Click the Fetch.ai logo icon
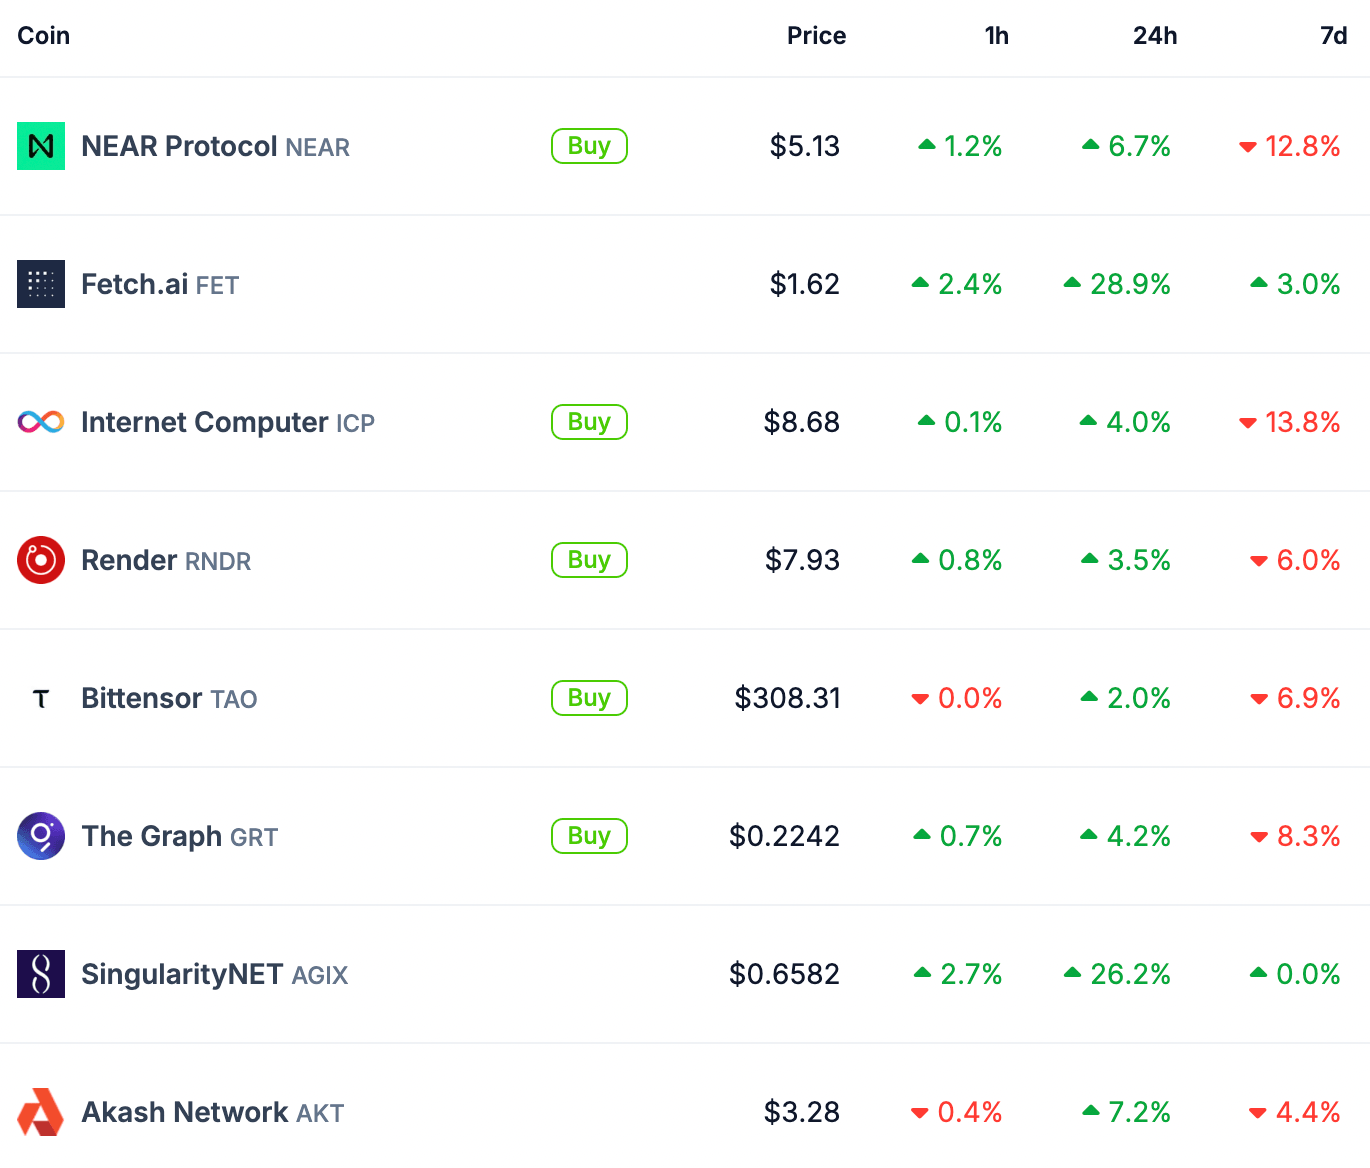1370x1168 pixels. 40,284
